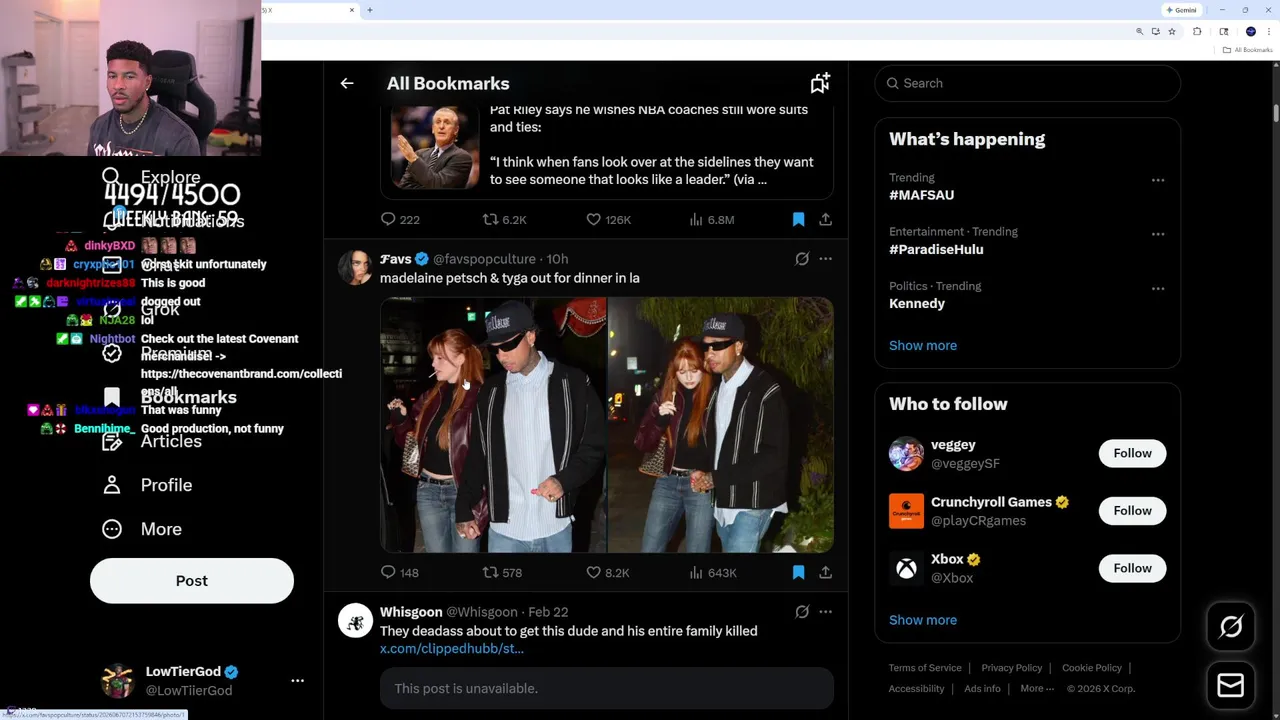
Task: Open more options on Favs post
Action: [825, 259]
